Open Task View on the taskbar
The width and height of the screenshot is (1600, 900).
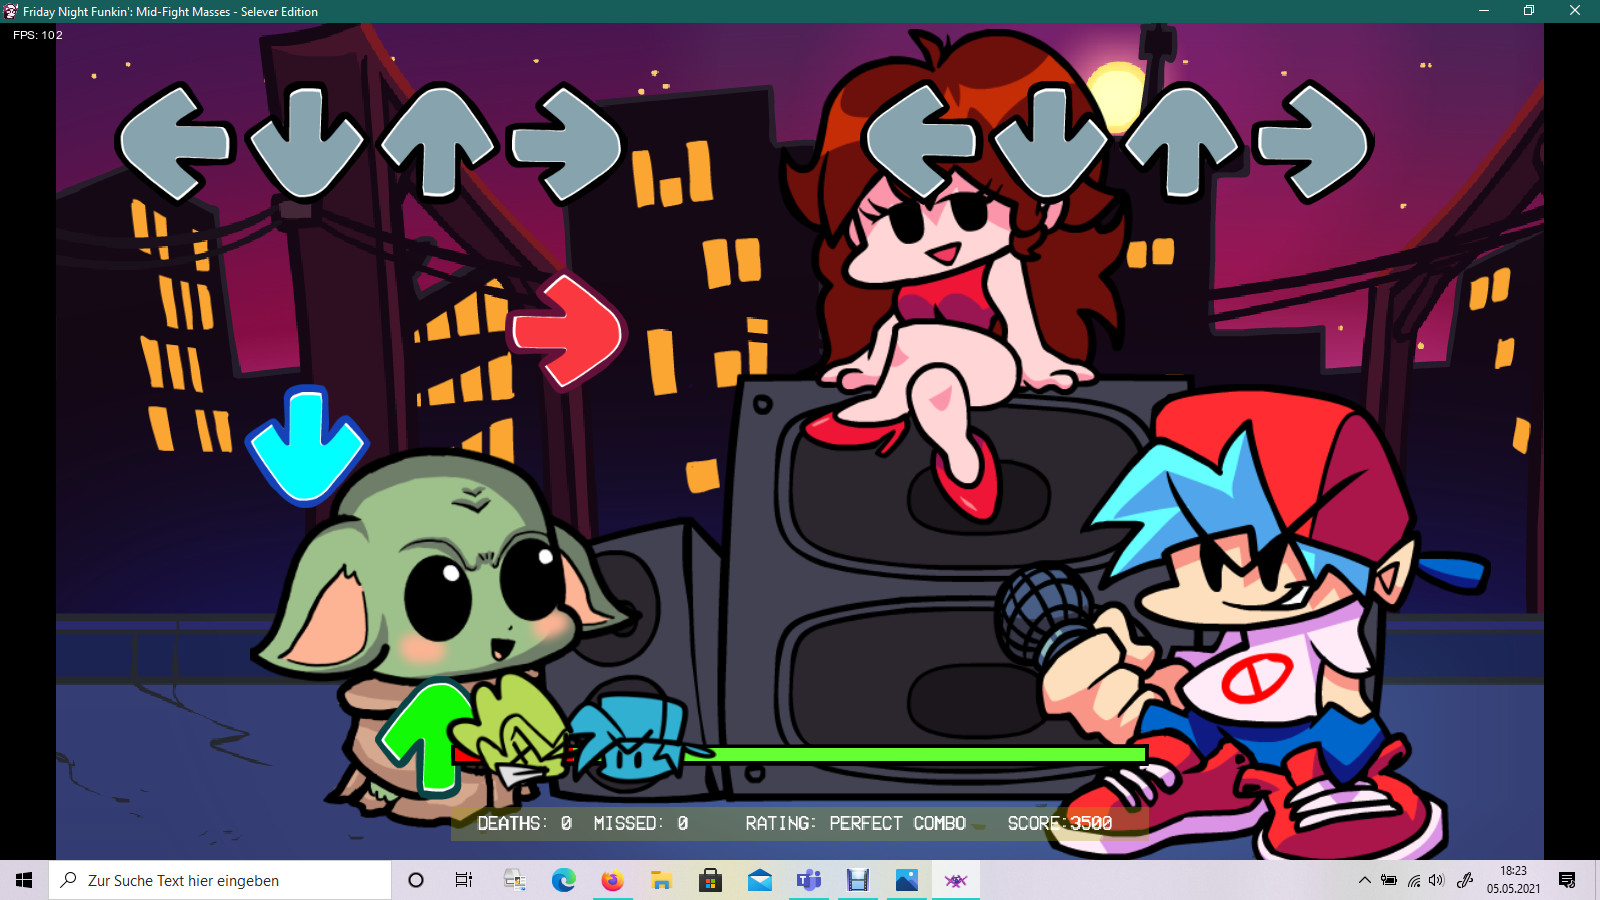pyautogui.click(x=464, y=880)
